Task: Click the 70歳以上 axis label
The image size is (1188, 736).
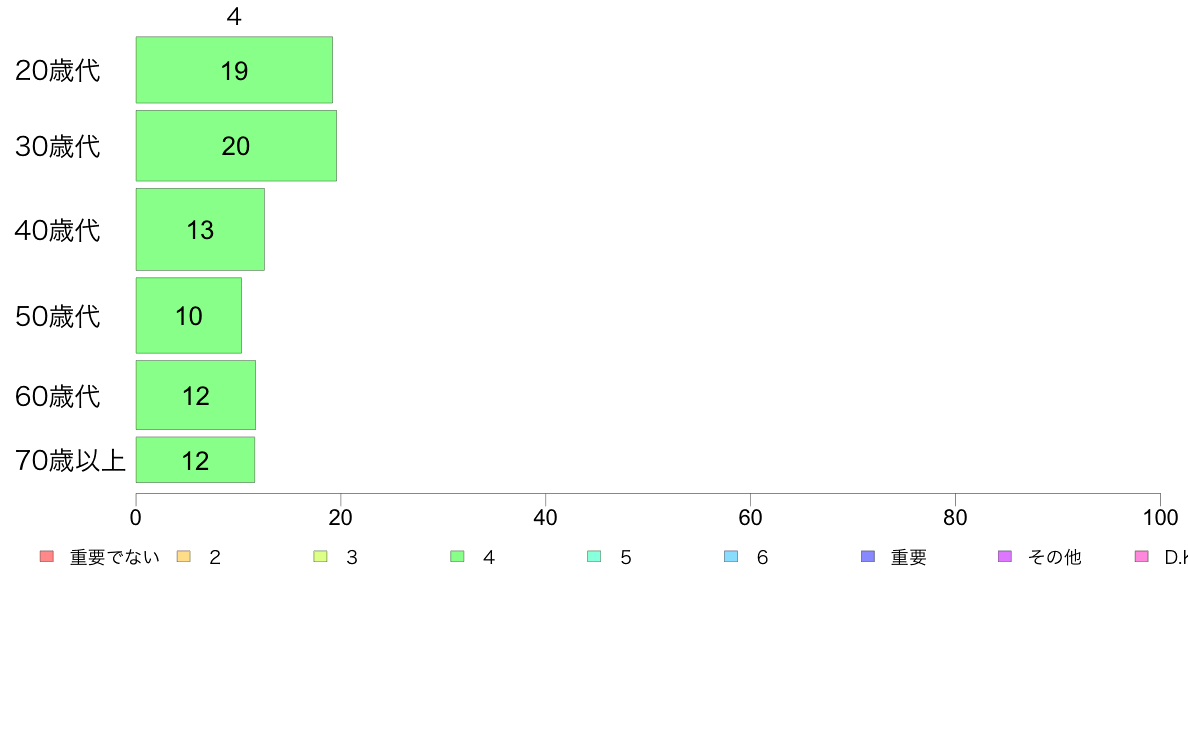Action: click(x=70, y=460)
